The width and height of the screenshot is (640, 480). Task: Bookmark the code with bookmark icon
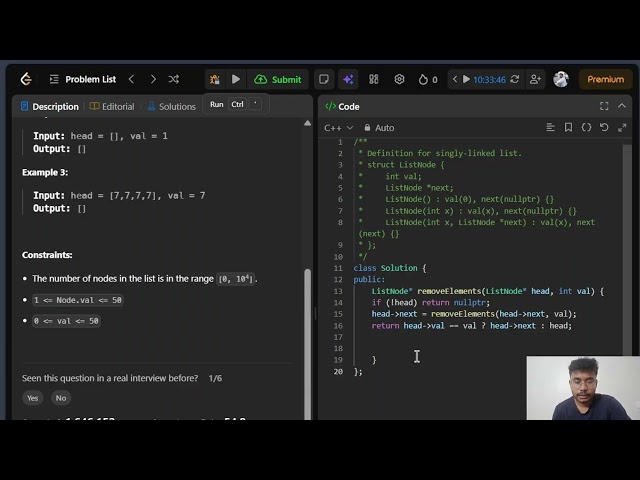coord(568,127)
